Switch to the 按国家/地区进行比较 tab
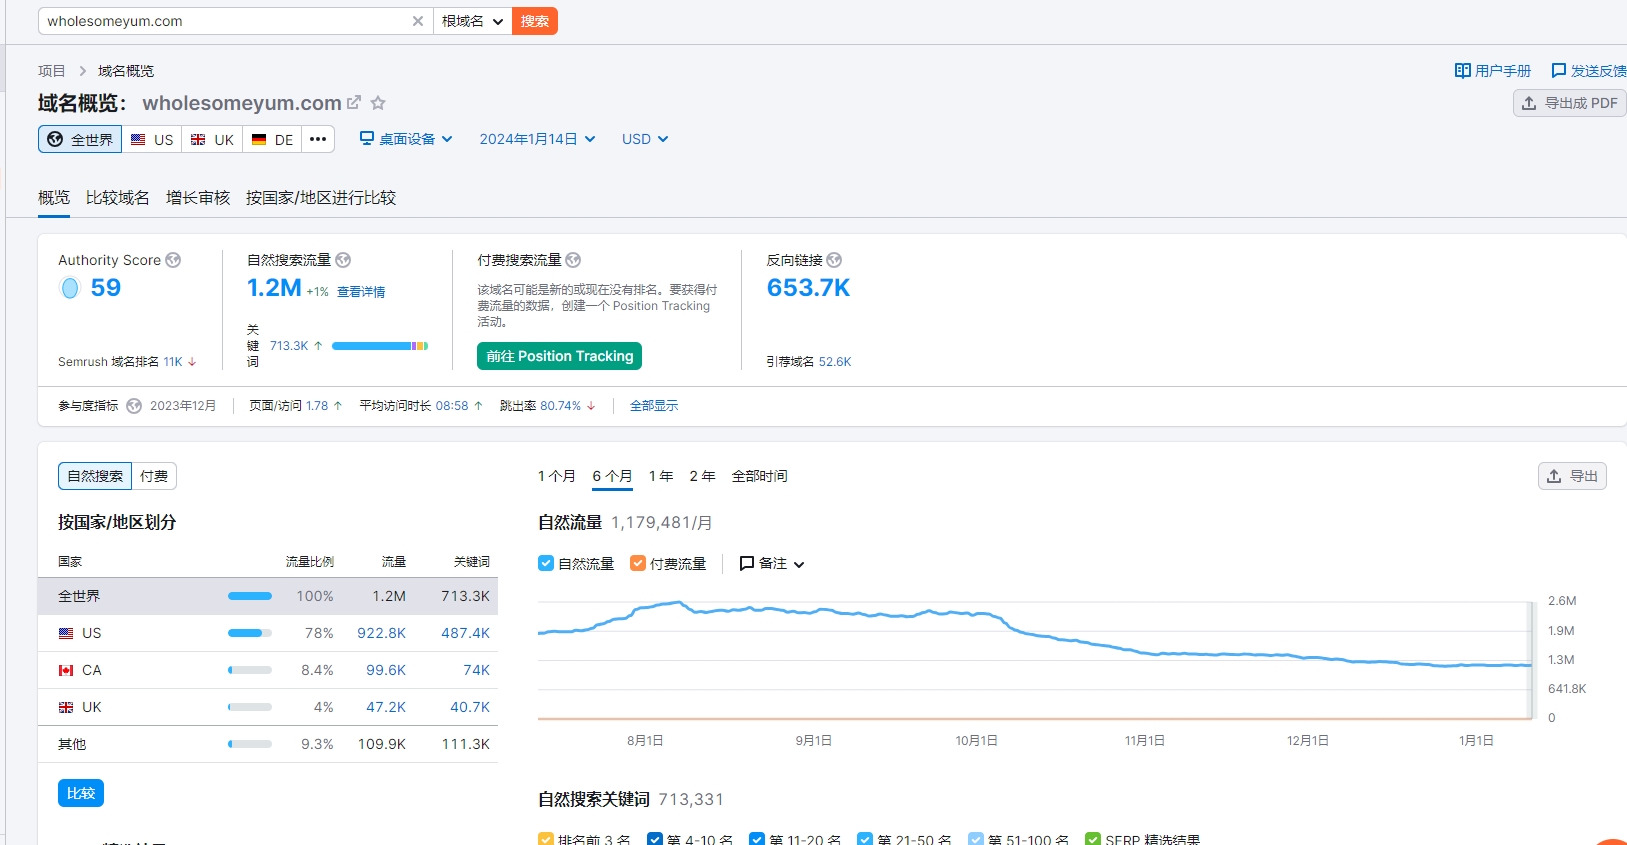 321,198
